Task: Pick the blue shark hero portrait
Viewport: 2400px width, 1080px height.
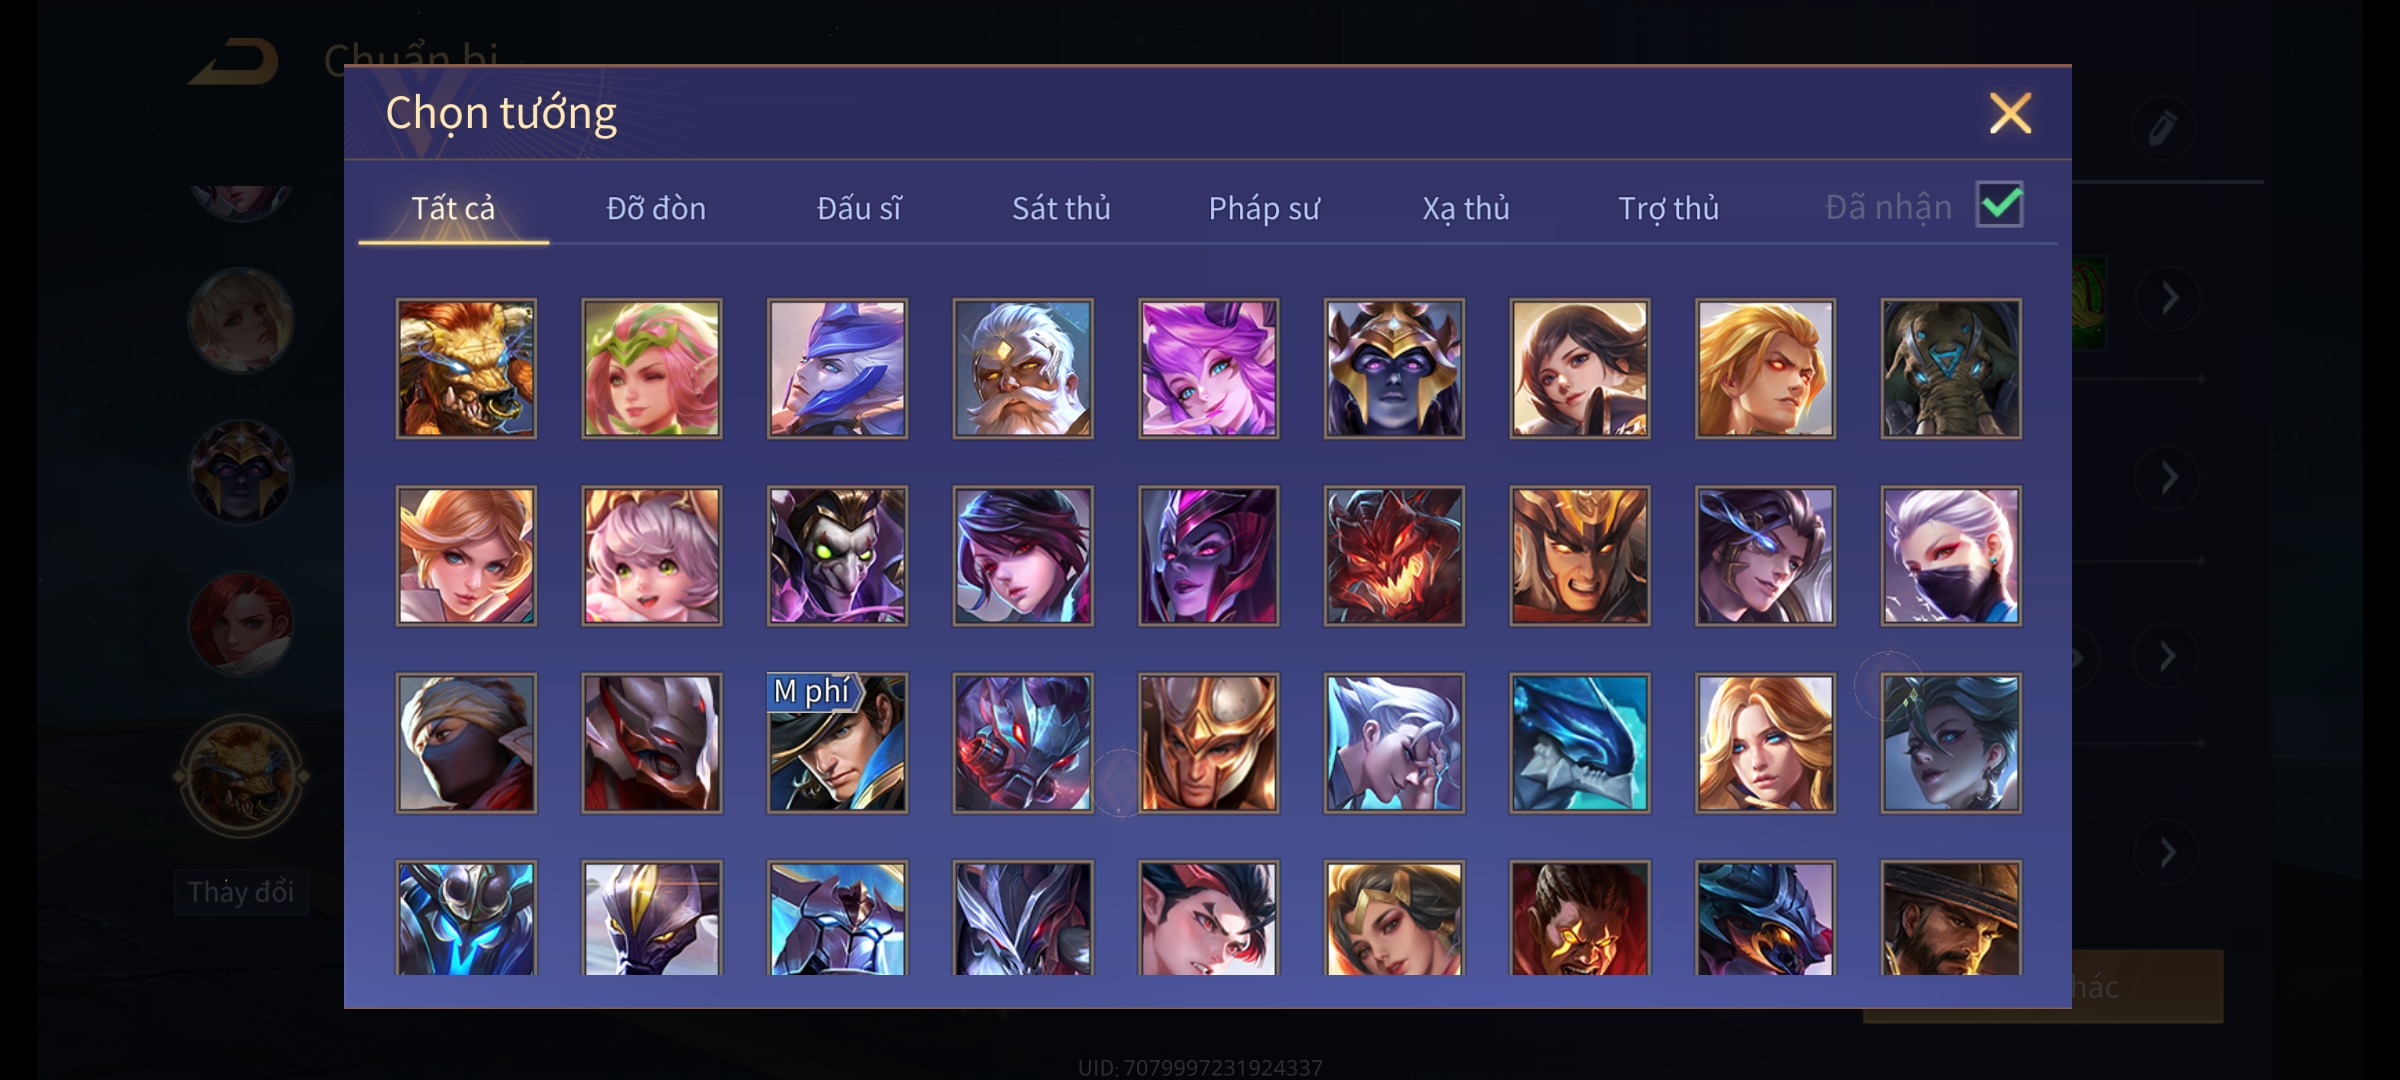Action: pyautogui.click(x=1580, y=743)
